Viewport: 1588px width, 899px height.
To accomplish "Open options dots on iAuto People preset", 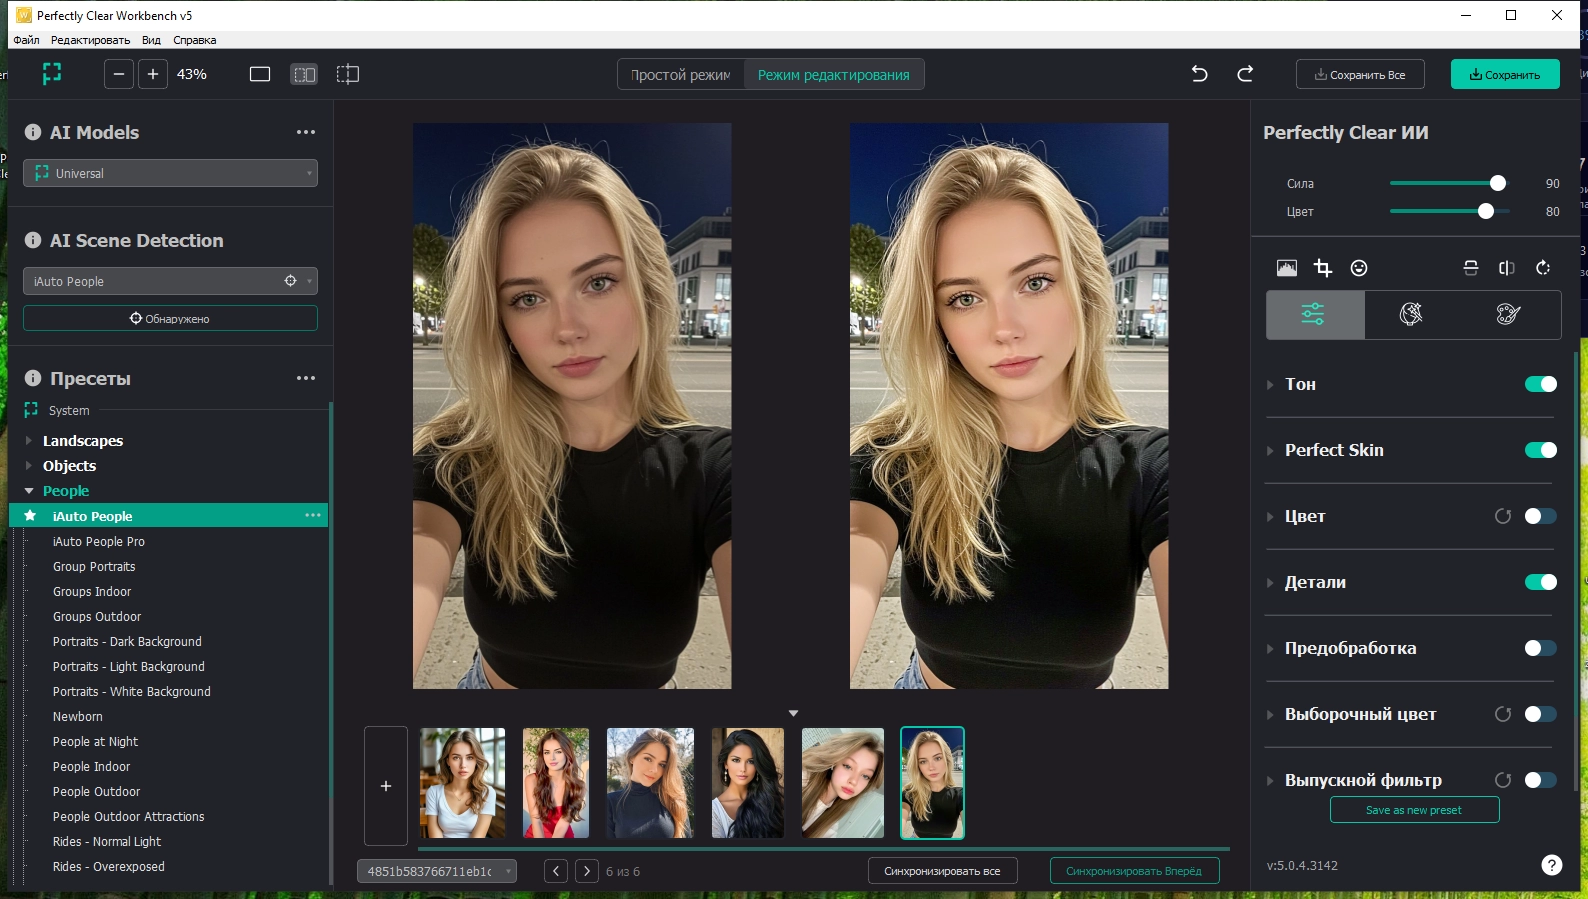I will point(313,515).
